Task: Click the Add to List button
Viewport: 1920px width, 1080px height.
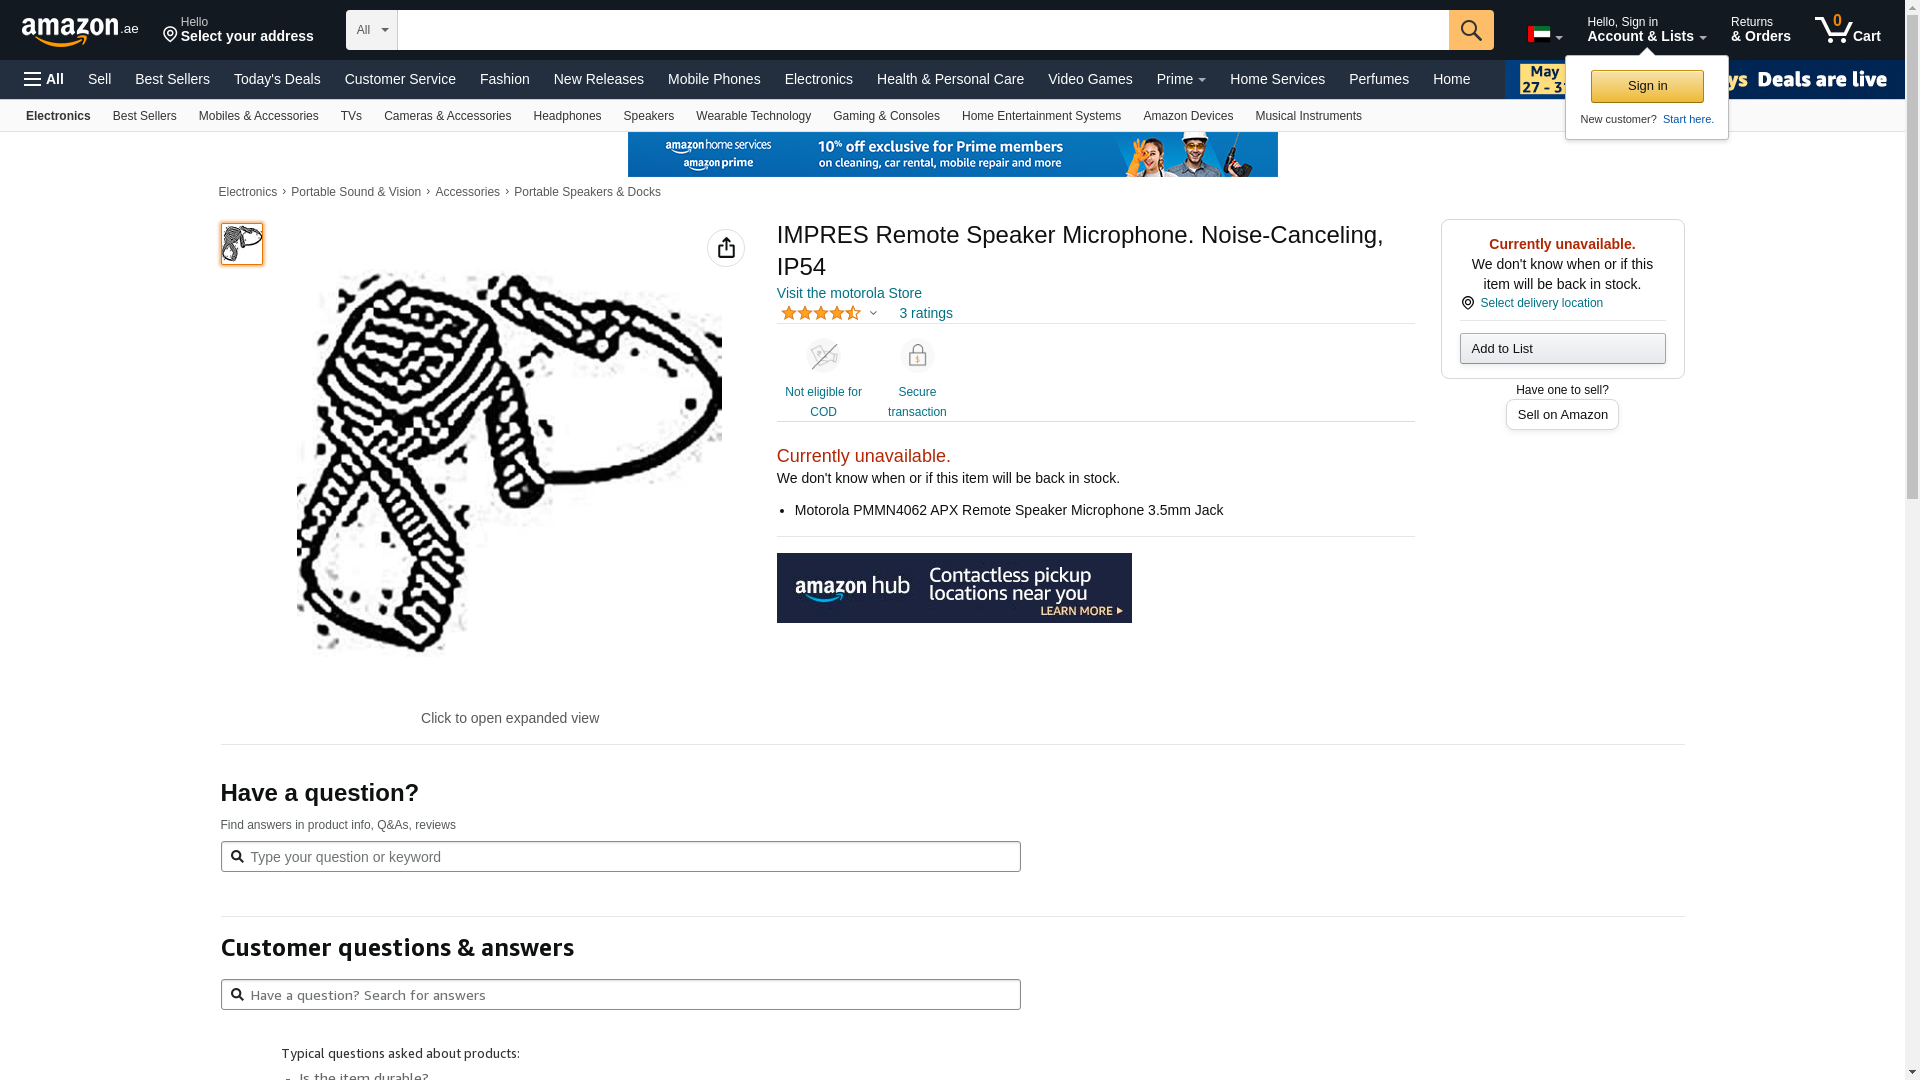Action: (1562, 348)
